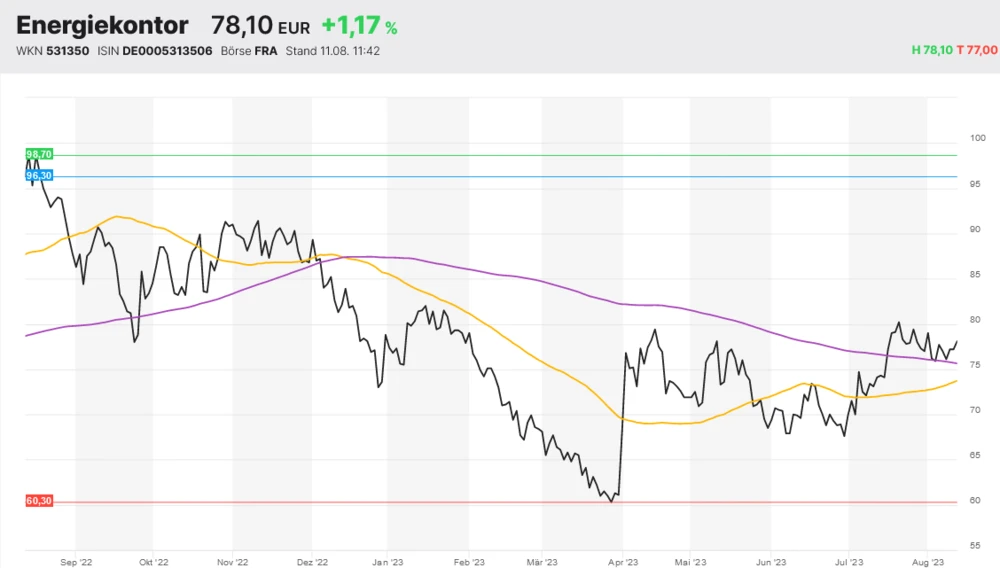Image resolution: width=1000 pixels, height=568 pixels.
Task: Click the 100 value on price axis
Action: coord(977,138)
